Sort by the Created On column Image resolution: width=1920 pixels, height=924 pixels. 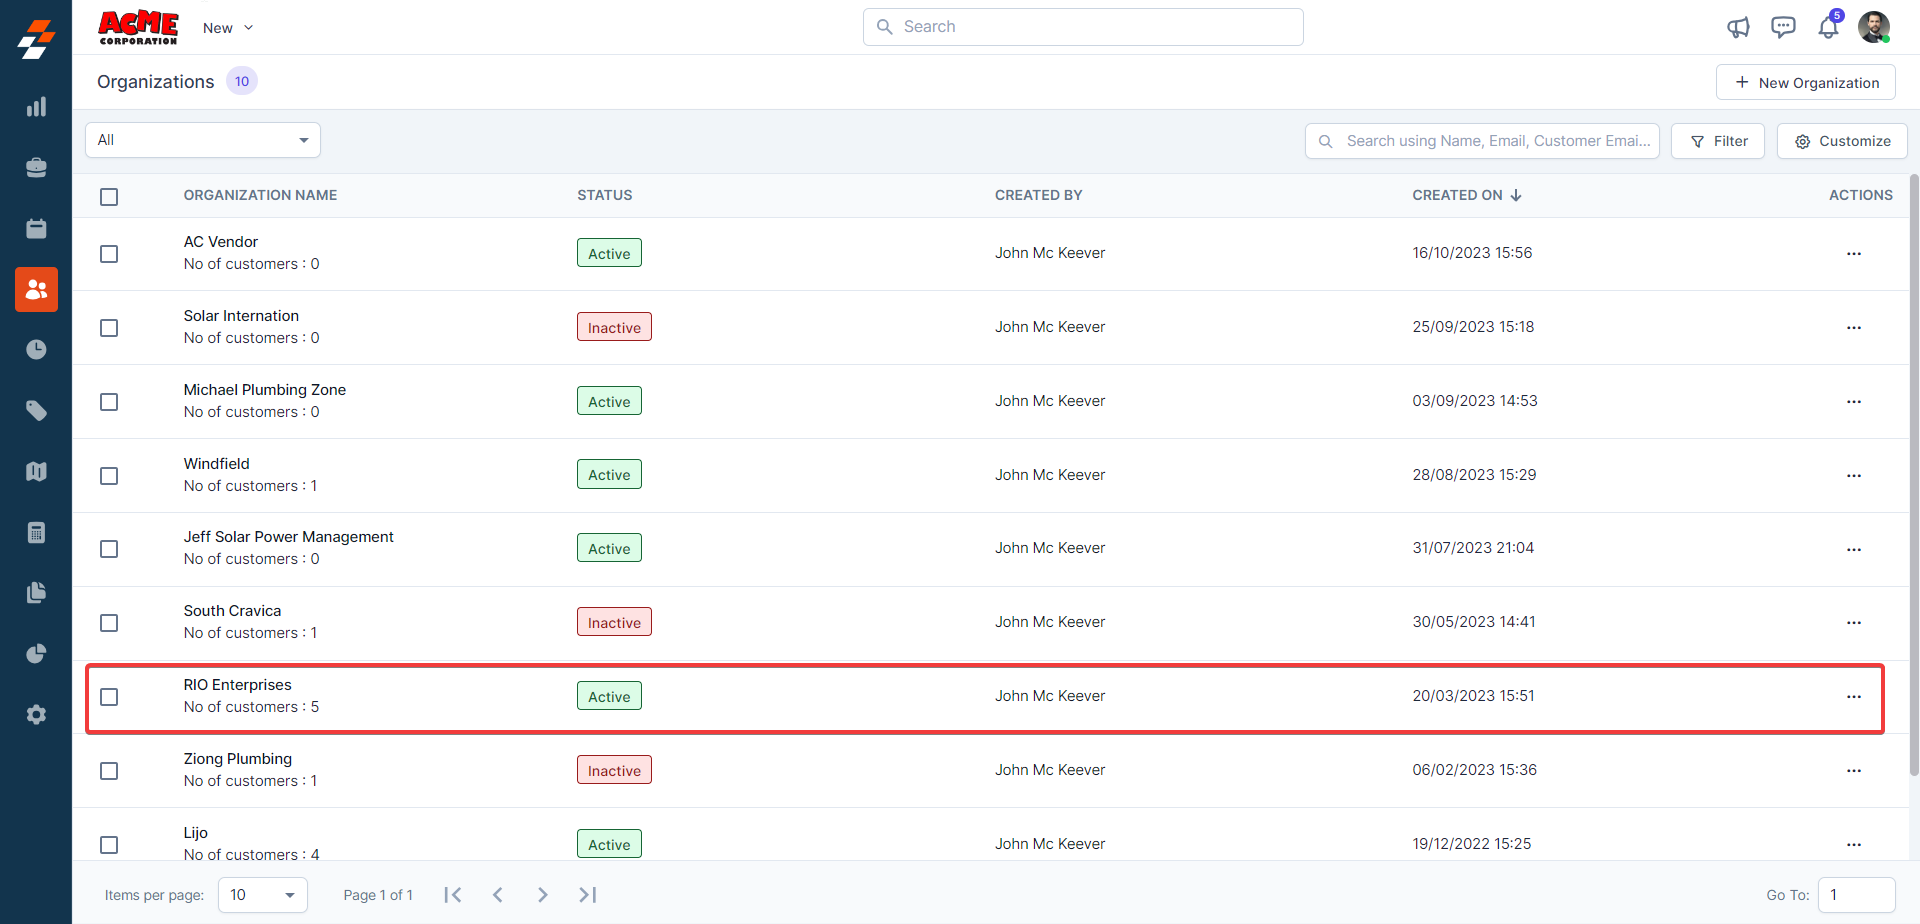pyautogui.click(x=1466, y=195)
